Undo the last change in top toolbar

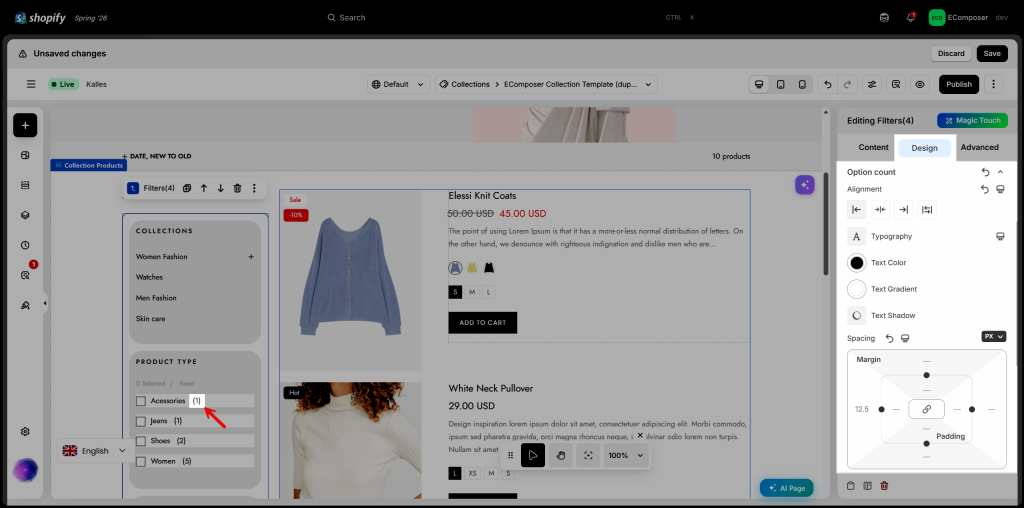point(828,84)
